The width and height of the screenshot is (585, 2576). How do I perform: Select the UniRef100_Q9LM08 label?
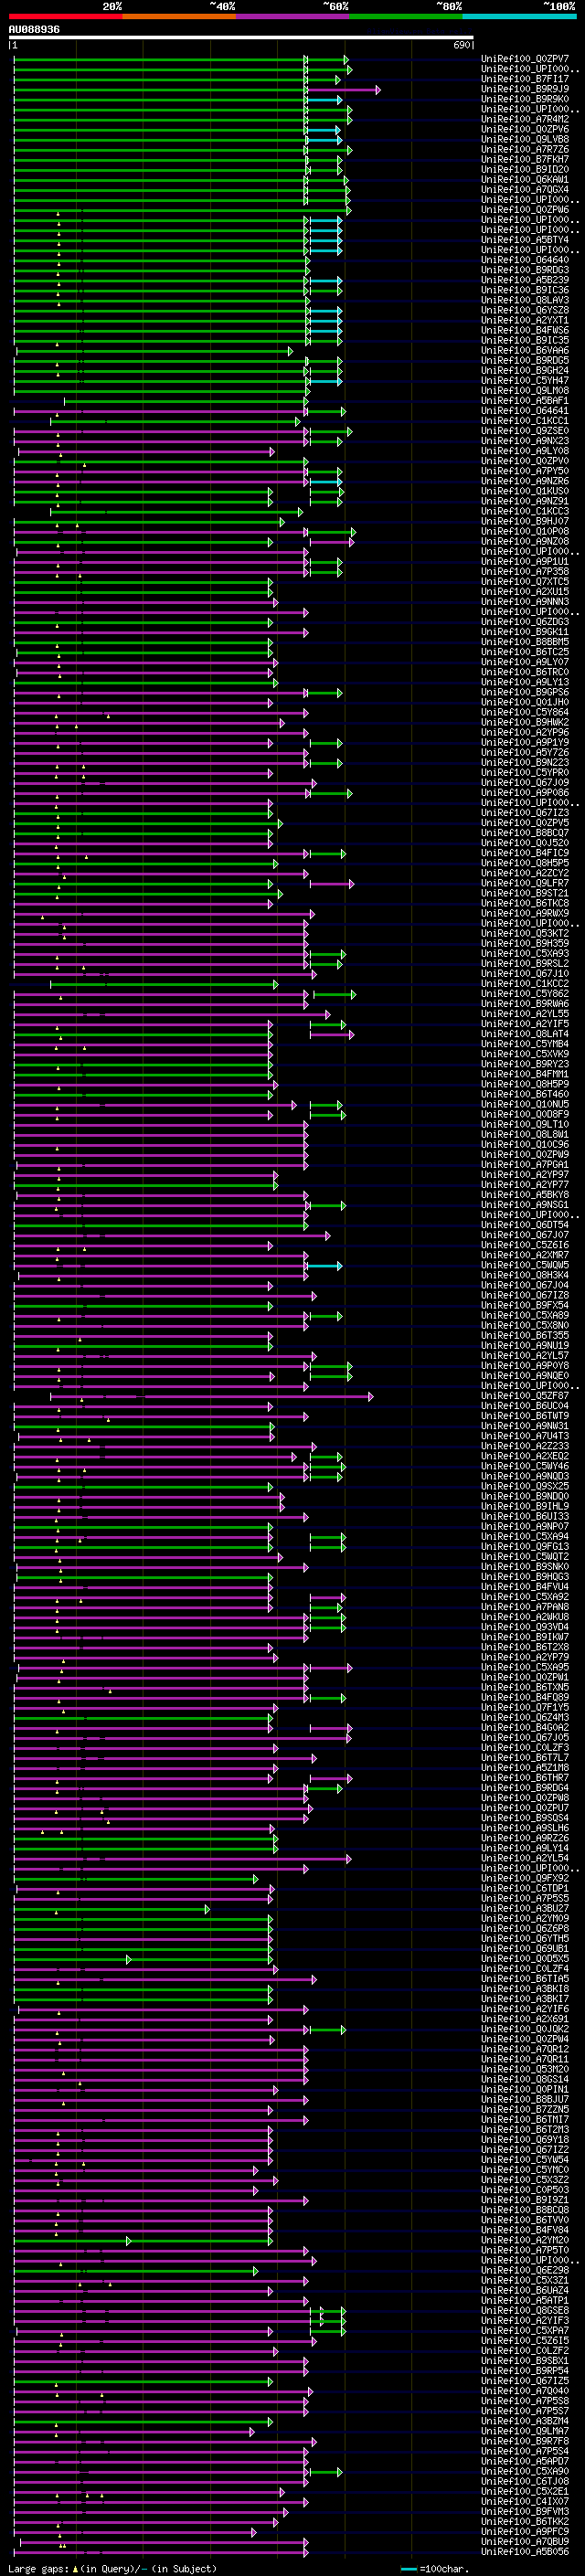click(525, 390)
